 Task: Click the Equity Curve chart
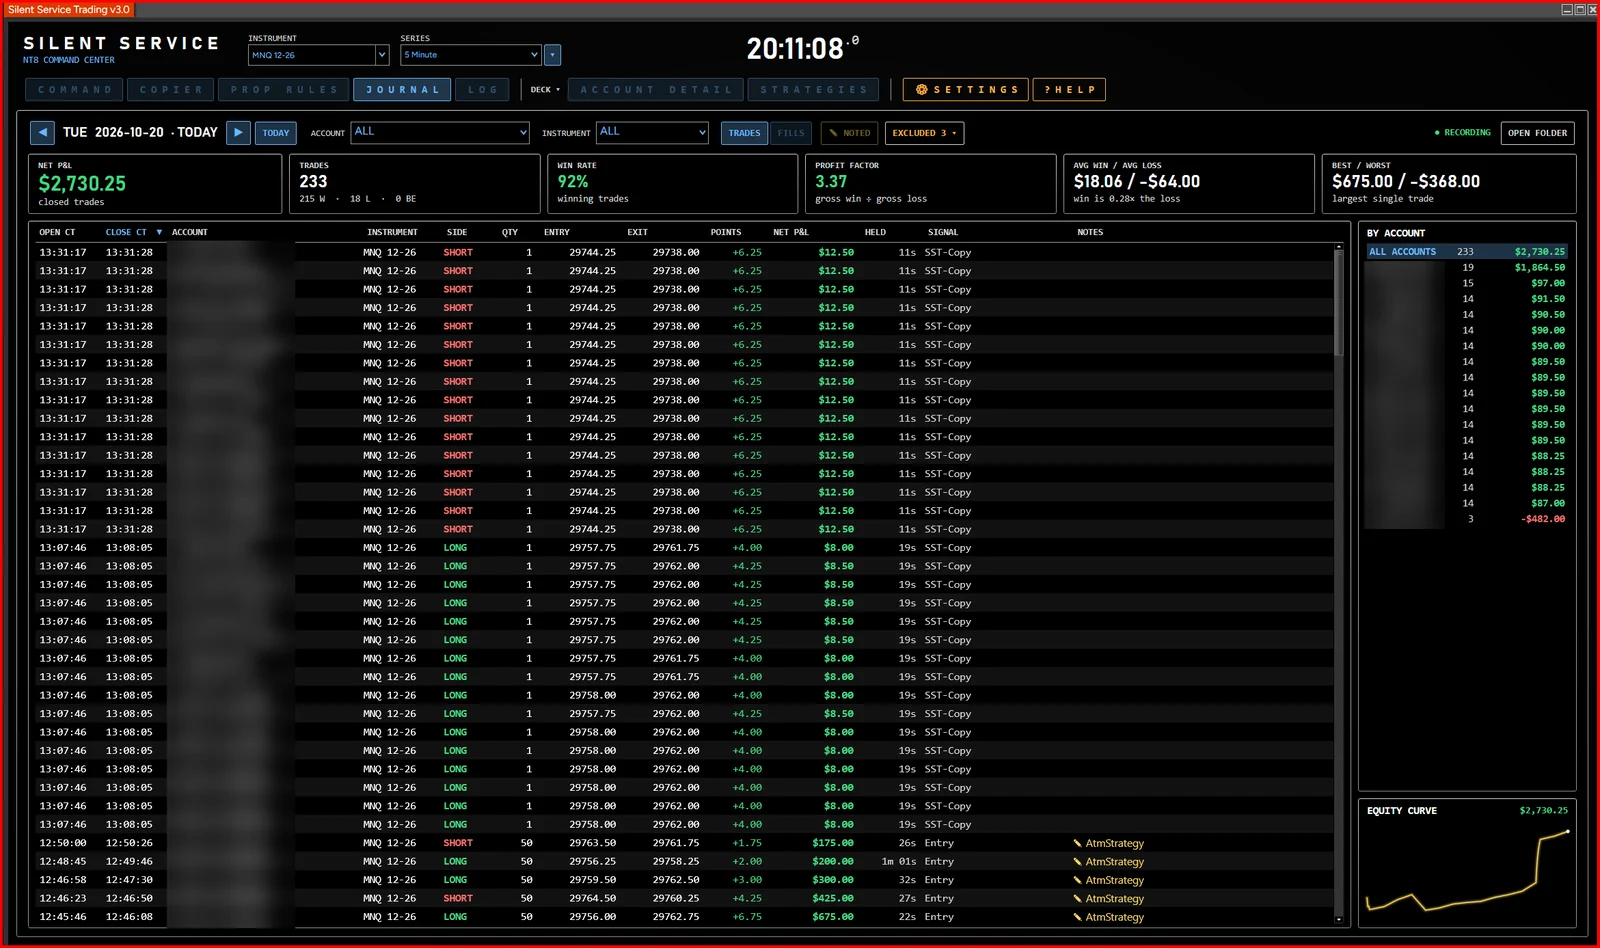point(1467,870)
